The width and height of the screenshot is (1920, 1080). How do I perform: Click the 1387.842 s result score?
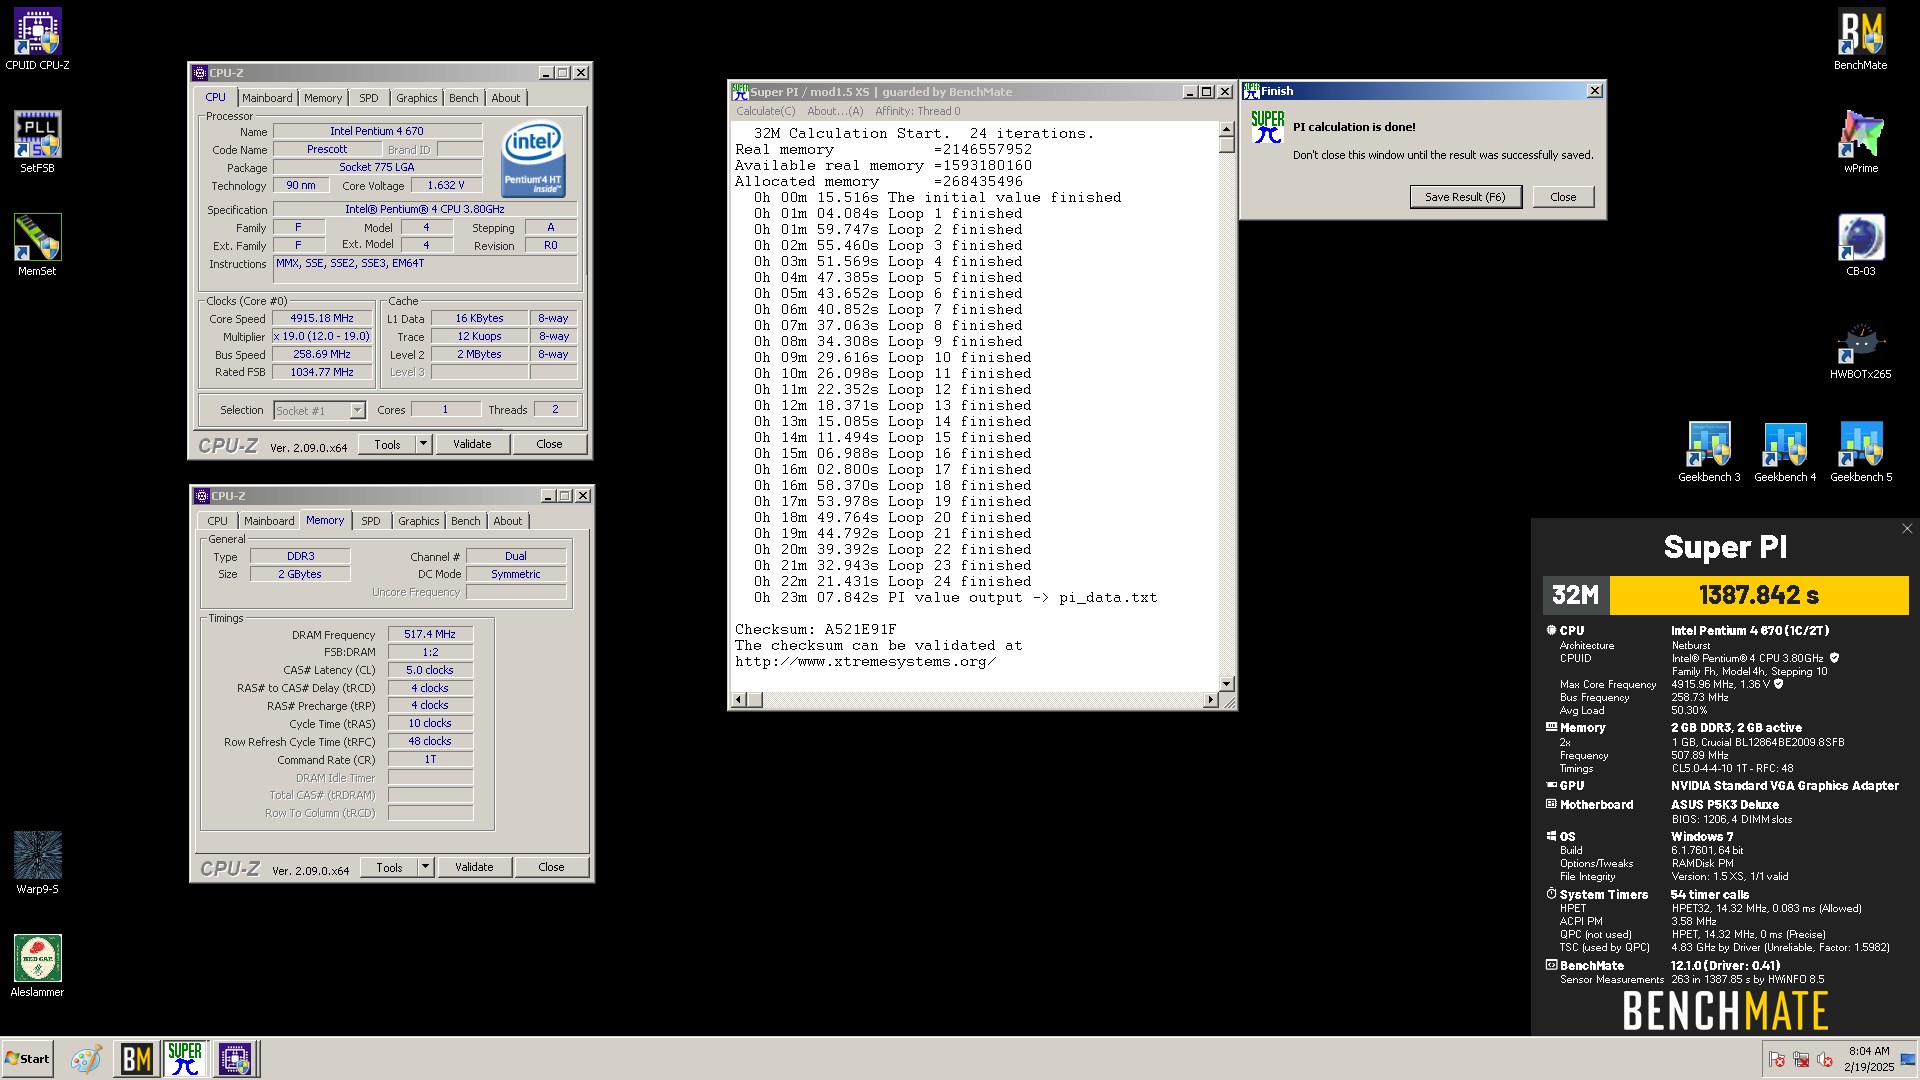(x=1759, y=595)
